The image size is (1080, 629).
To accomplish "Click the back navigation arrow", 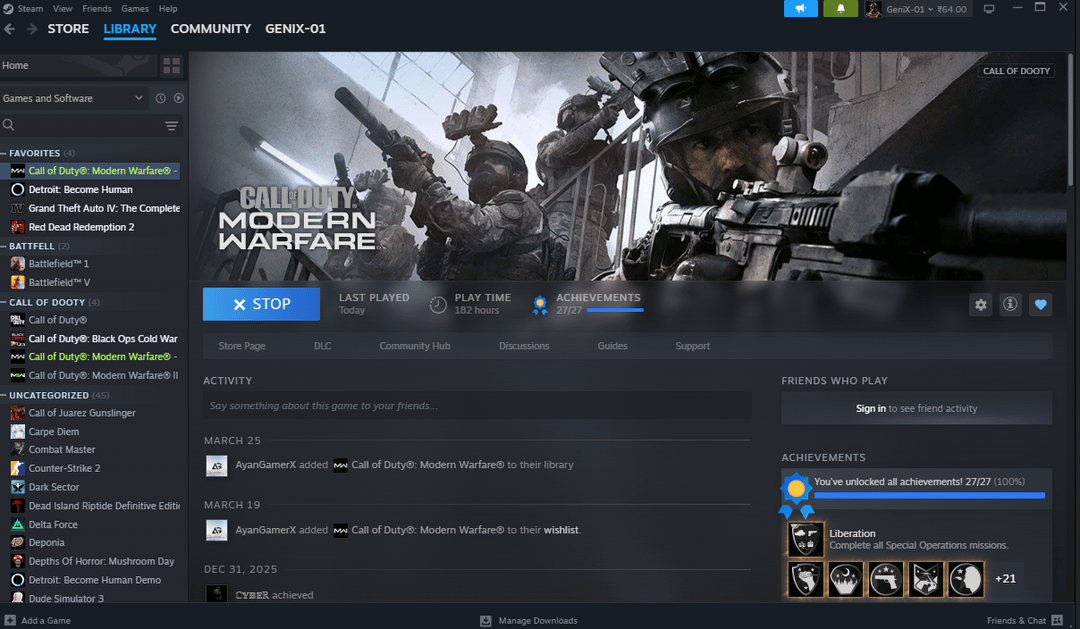I will (10, 29).
